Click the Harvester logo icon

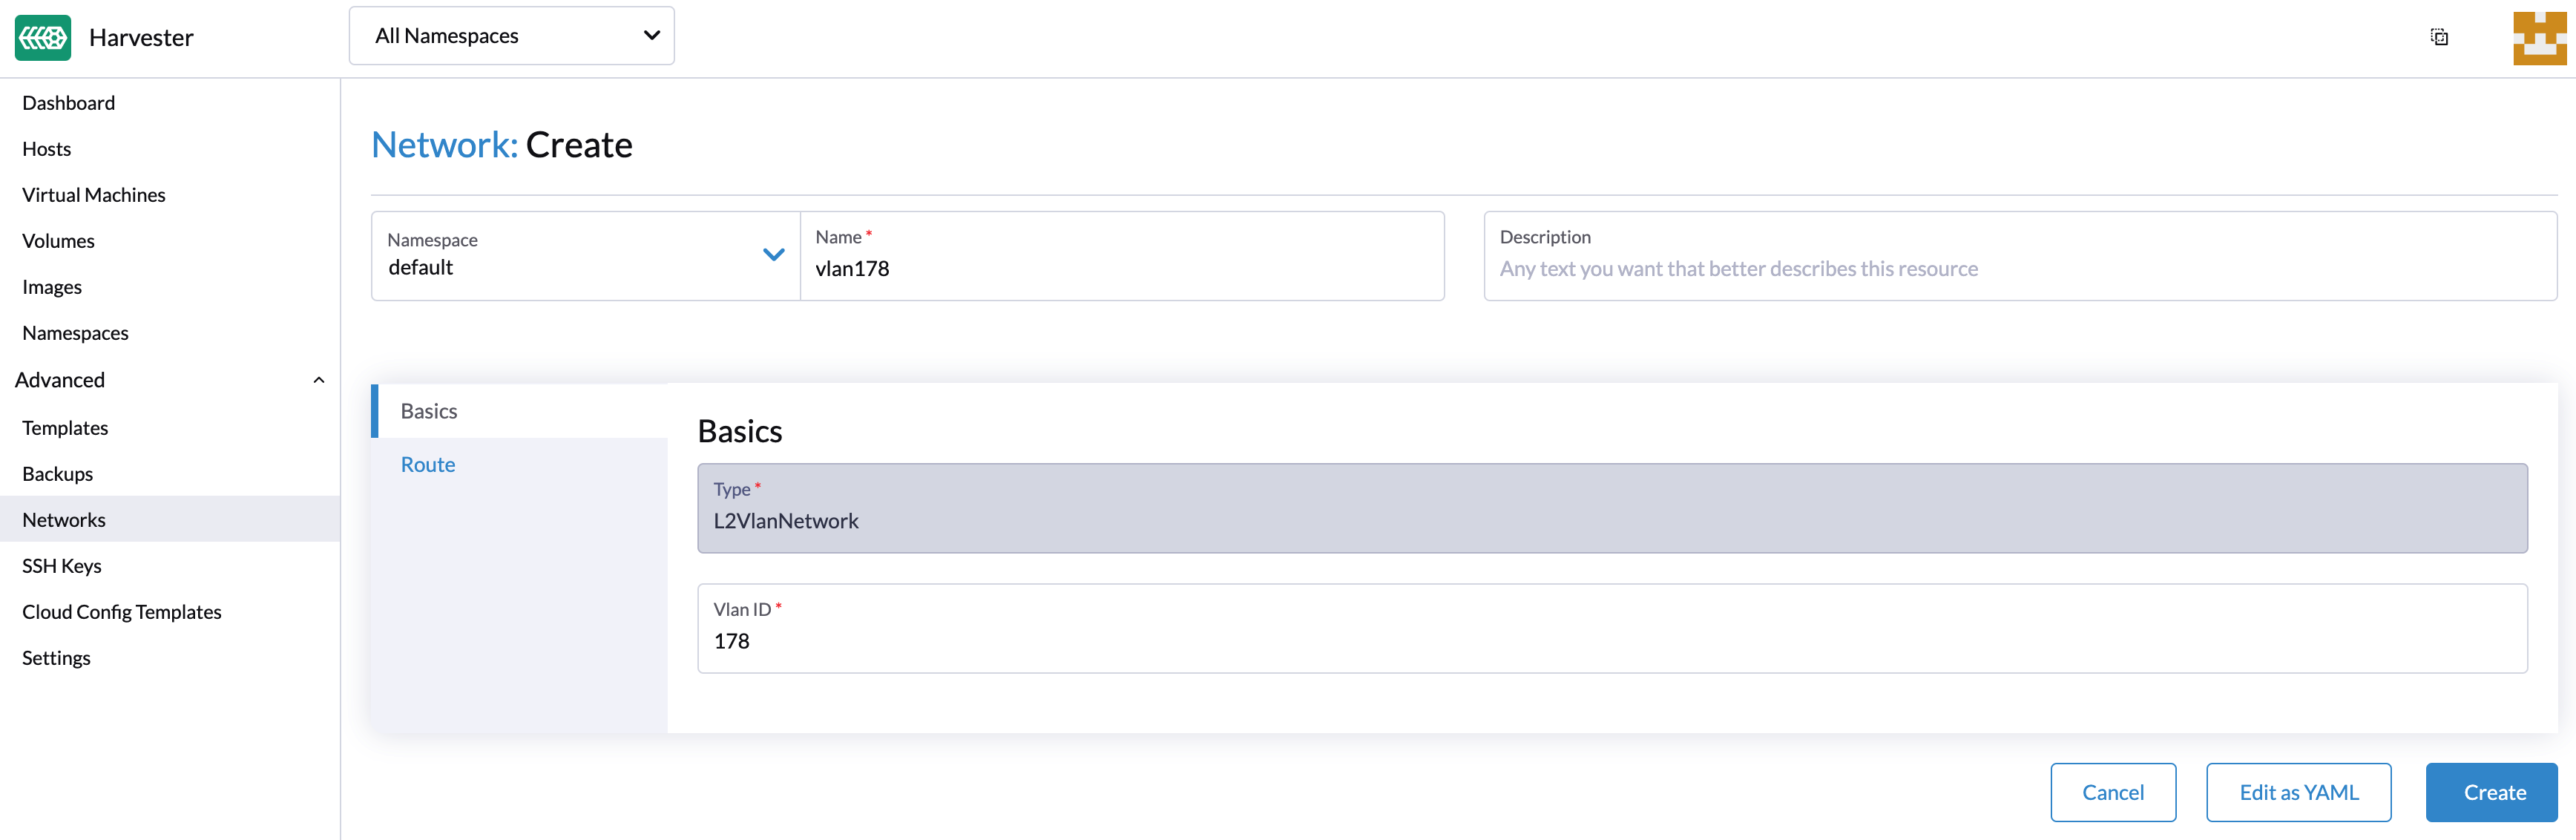point(43,38)
